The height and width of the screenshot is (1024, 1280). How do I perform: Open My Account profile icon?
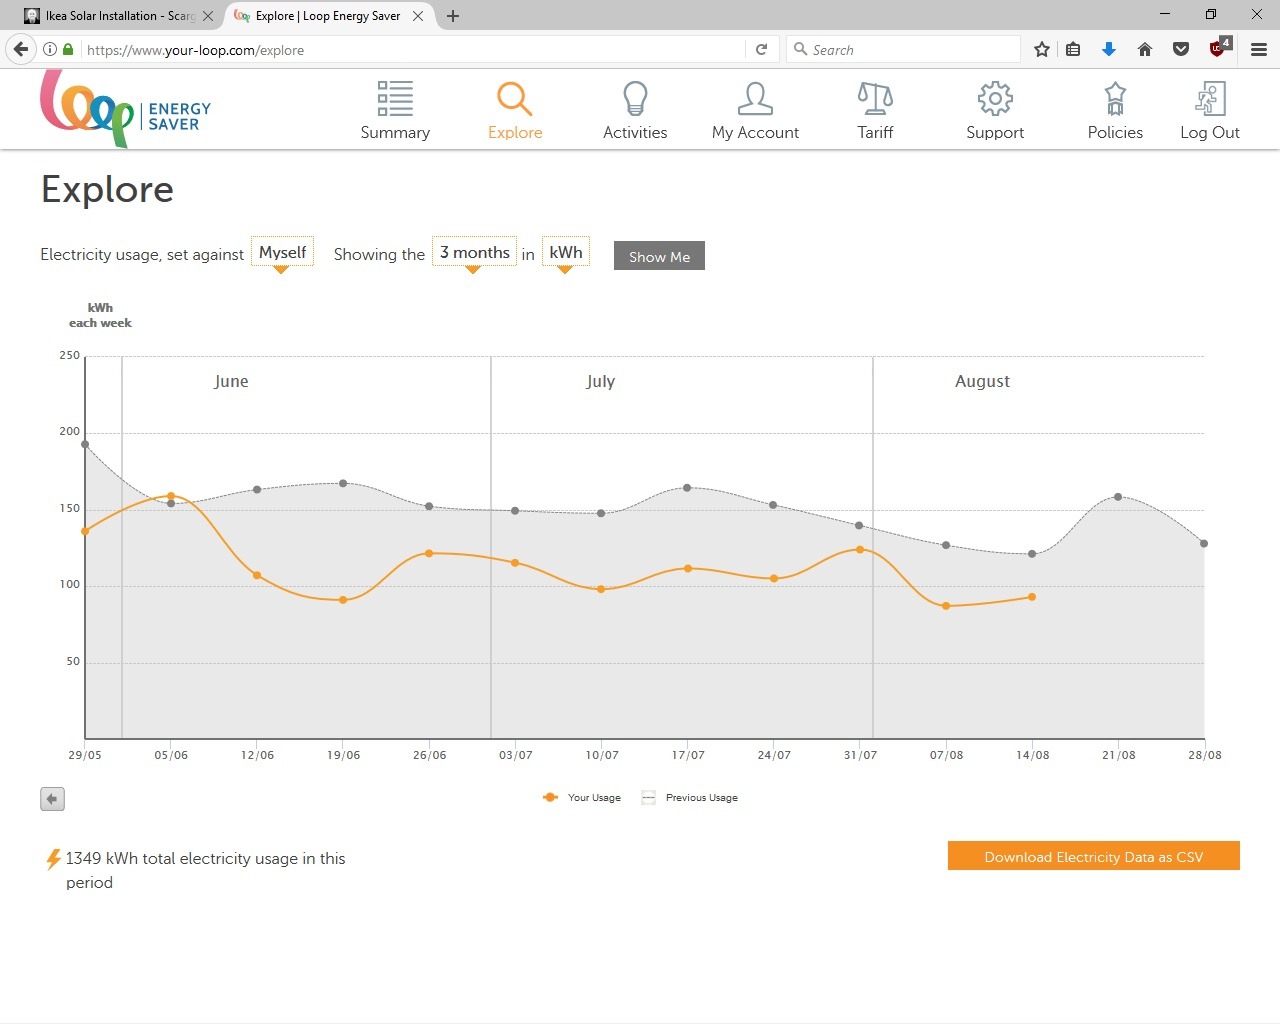click(x=755, y=99)
